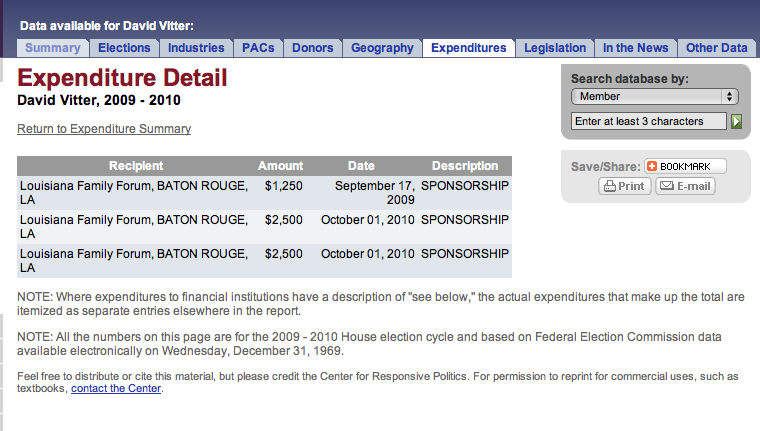
Task: View the Geography tab
Action: [382, 48]
